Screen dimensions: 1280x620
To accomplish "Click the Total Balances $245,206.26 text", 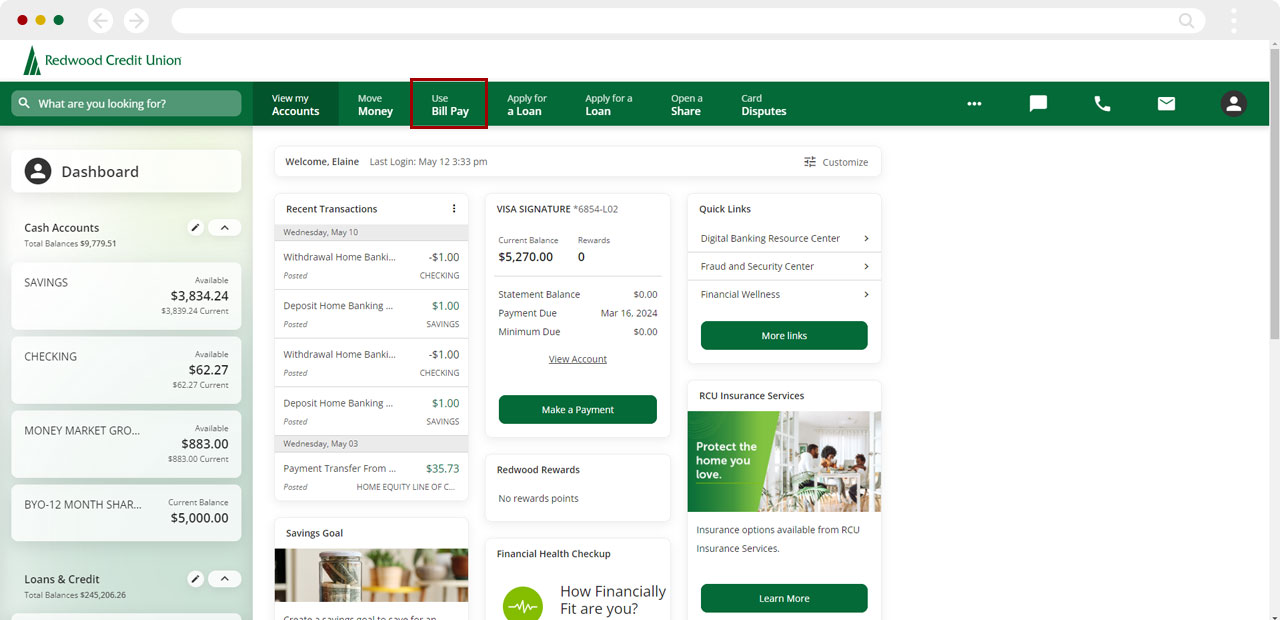I will pyautogui.click(x=75, y=595).
